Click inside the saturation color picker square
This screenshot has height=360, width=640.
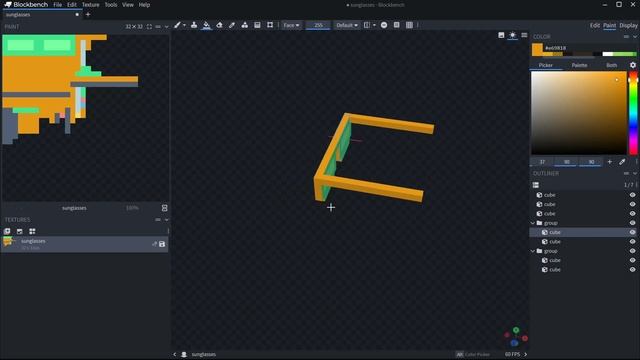point(578,113)
